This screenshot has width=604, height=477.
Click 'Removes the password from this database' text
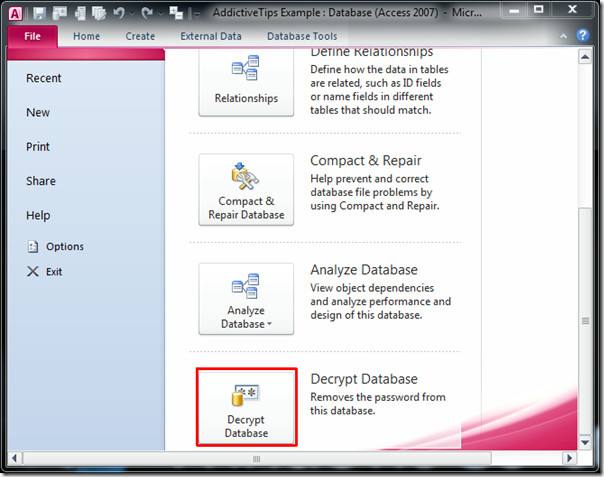tap(378, 404)
